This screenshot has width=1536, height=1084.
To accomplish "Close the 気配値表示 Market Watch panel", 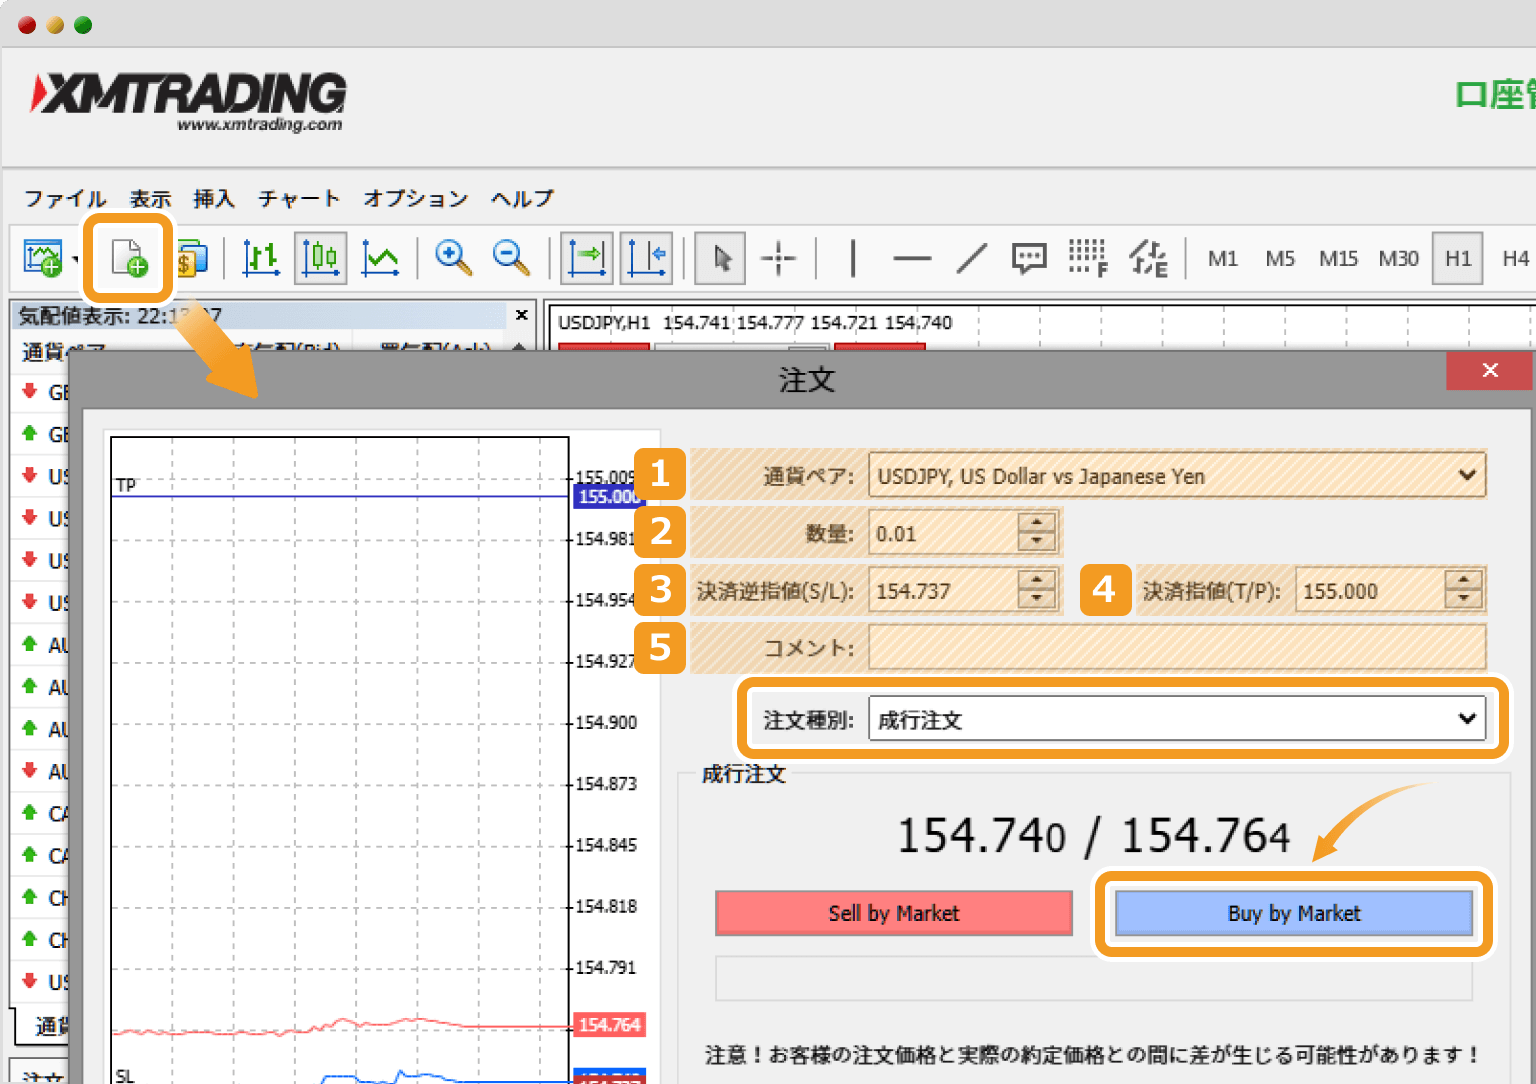I will 521,315.
